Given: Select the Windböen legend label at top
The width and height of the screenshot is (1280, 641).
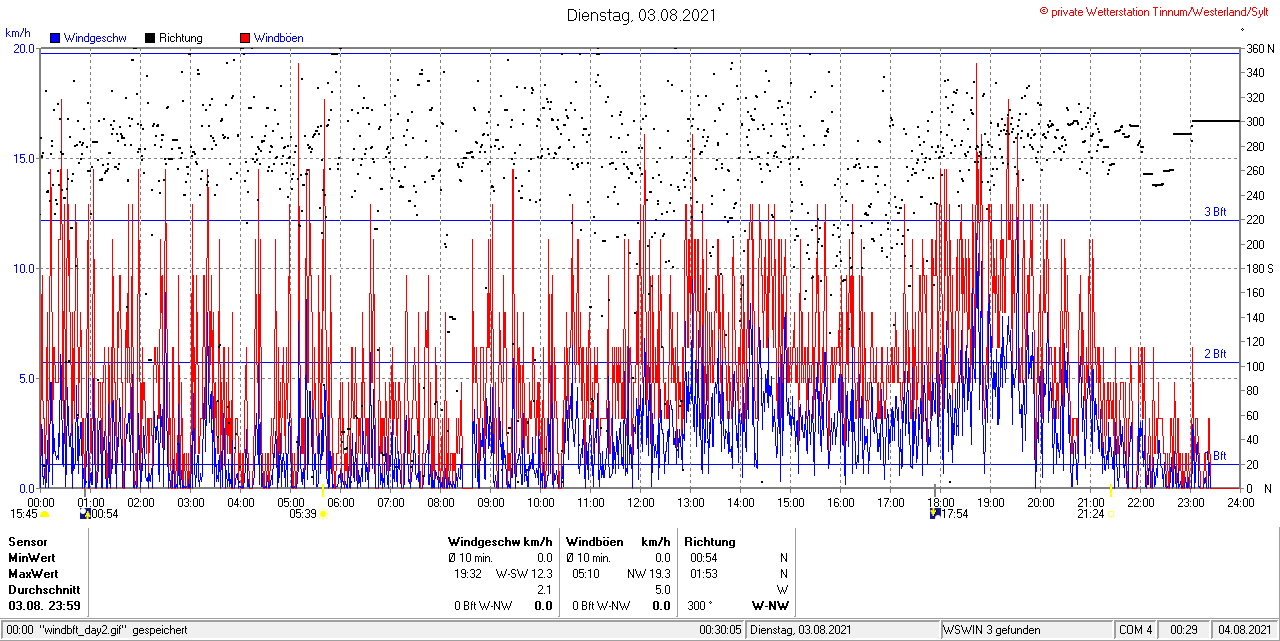Looking at the screenshot, I should pyautogui.click(x=279, y=38).
